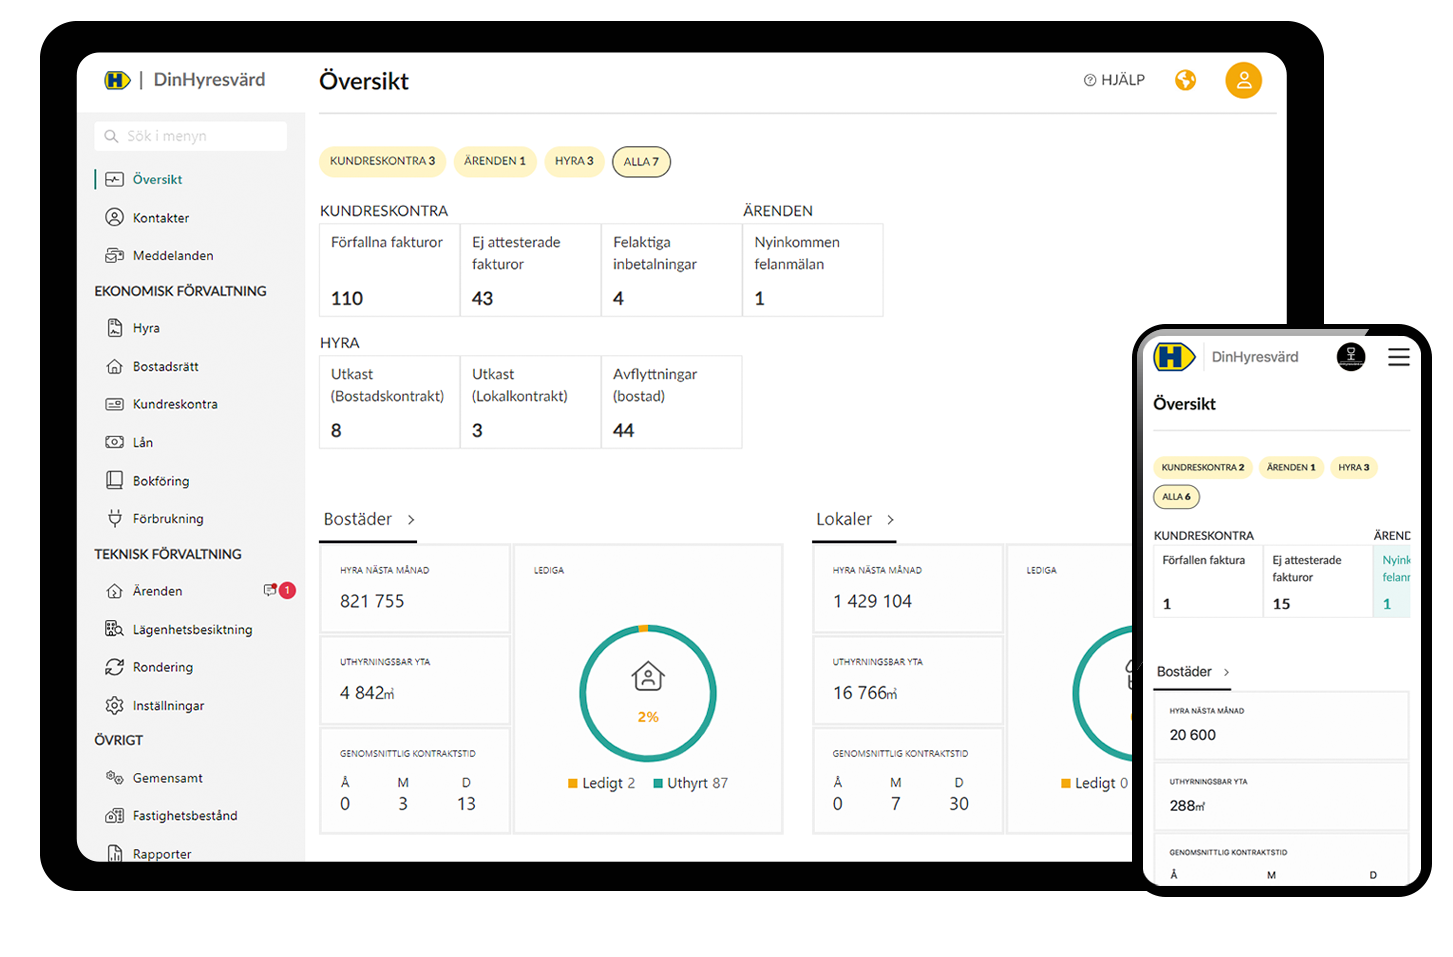Select ÄRENDEN 1 chip on phone
This screenshot has height=957, width=1453.
(x=1291, y=467)
